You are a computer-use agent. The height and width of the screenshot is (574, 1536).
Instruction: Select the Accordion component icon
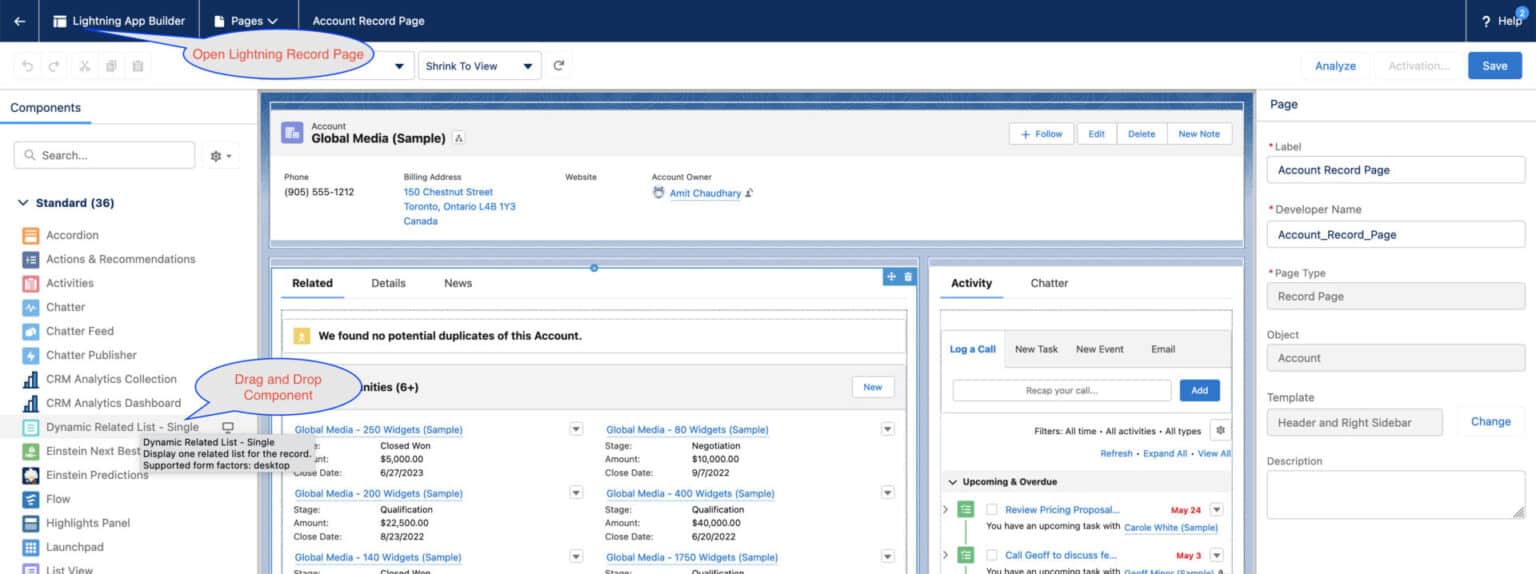click(x=31, y=235)
